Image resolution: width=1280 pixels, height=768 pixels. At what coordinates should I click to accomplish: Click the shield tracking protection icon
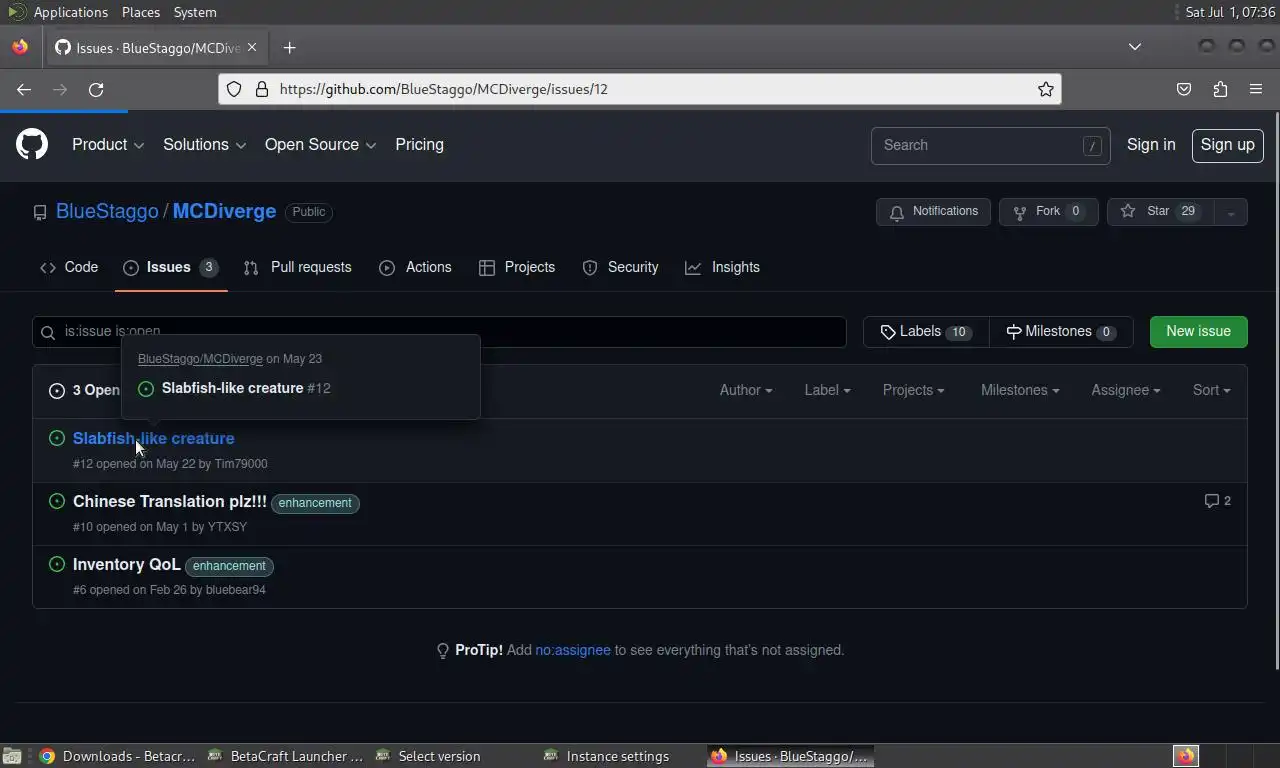point(234,89)
